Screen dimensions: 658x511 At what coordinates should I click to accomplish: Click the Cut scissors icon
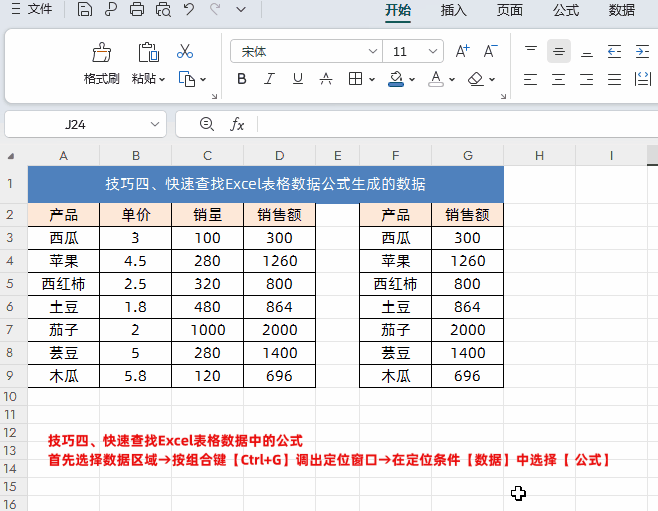click(x=185, y=51)
